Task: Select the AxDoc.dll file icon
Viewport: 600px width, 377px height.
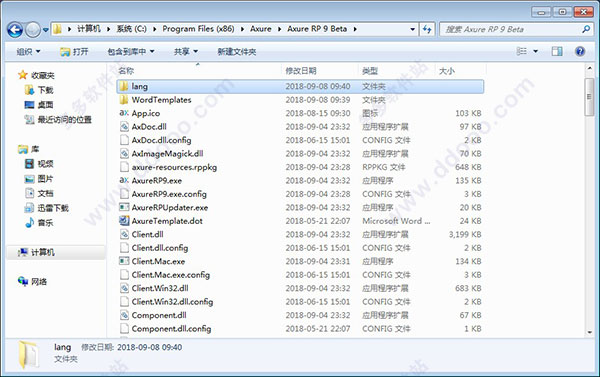Action: [124, 127]
